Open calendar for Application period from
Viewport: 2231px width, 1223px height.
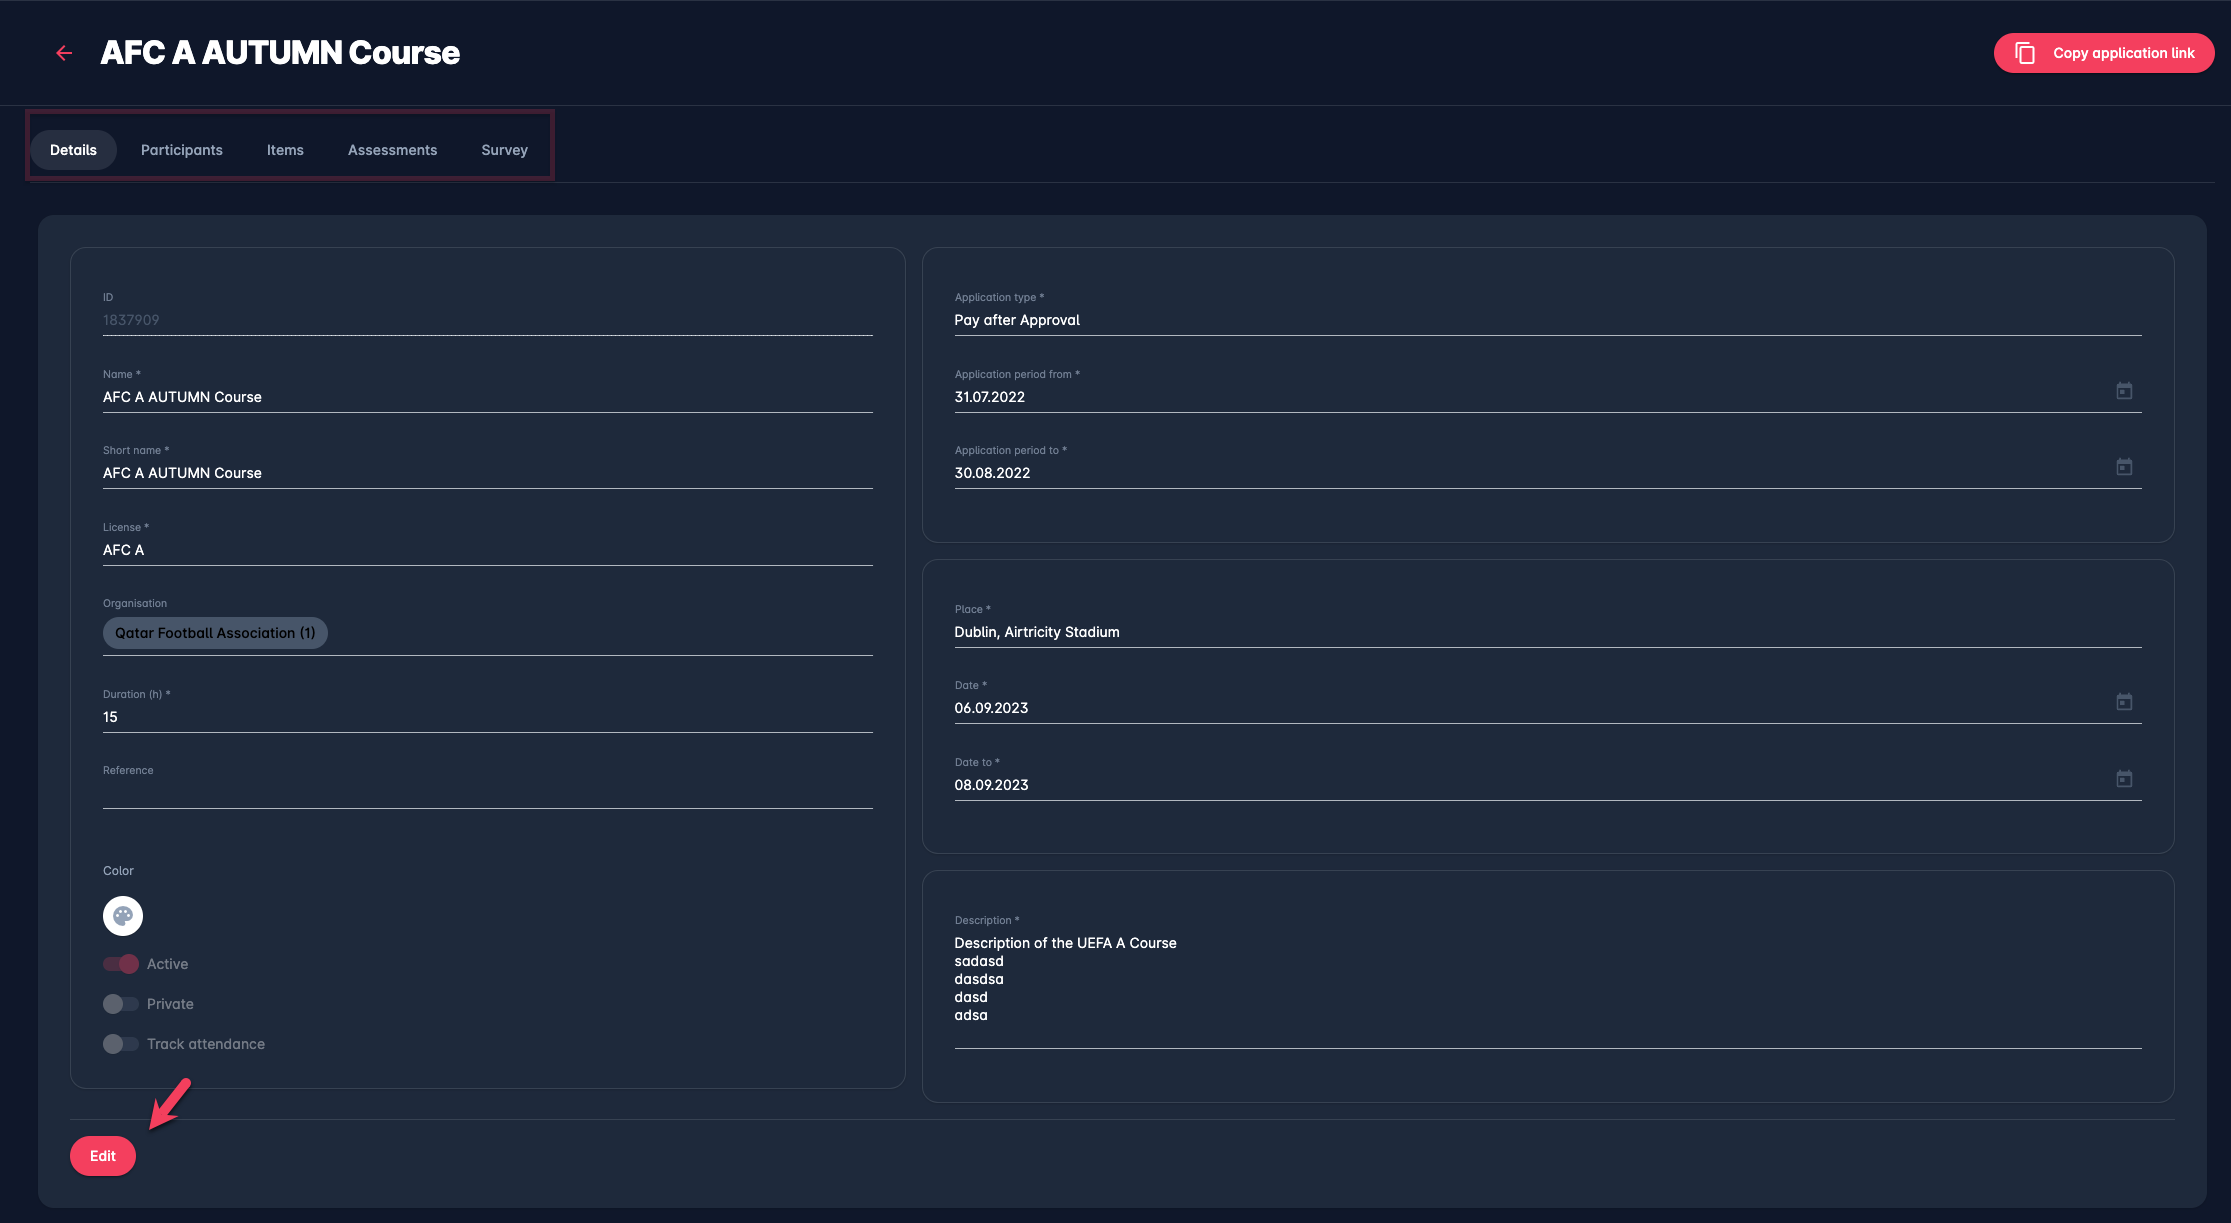[2124, 391]
